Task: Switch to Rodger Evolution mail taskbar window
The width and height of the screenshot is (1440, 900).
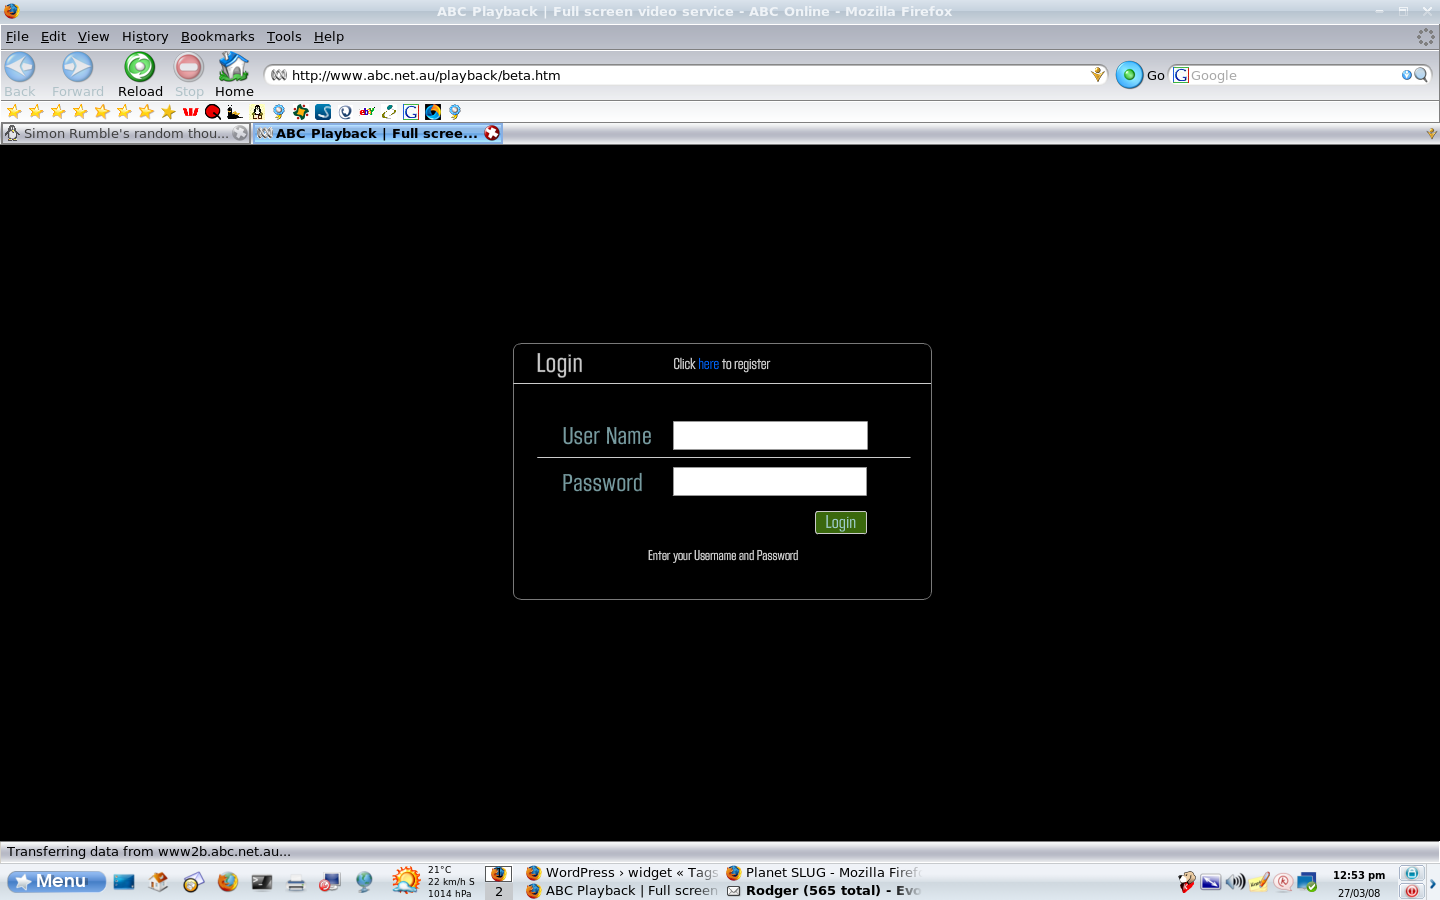Action: [x=824, y=891]
